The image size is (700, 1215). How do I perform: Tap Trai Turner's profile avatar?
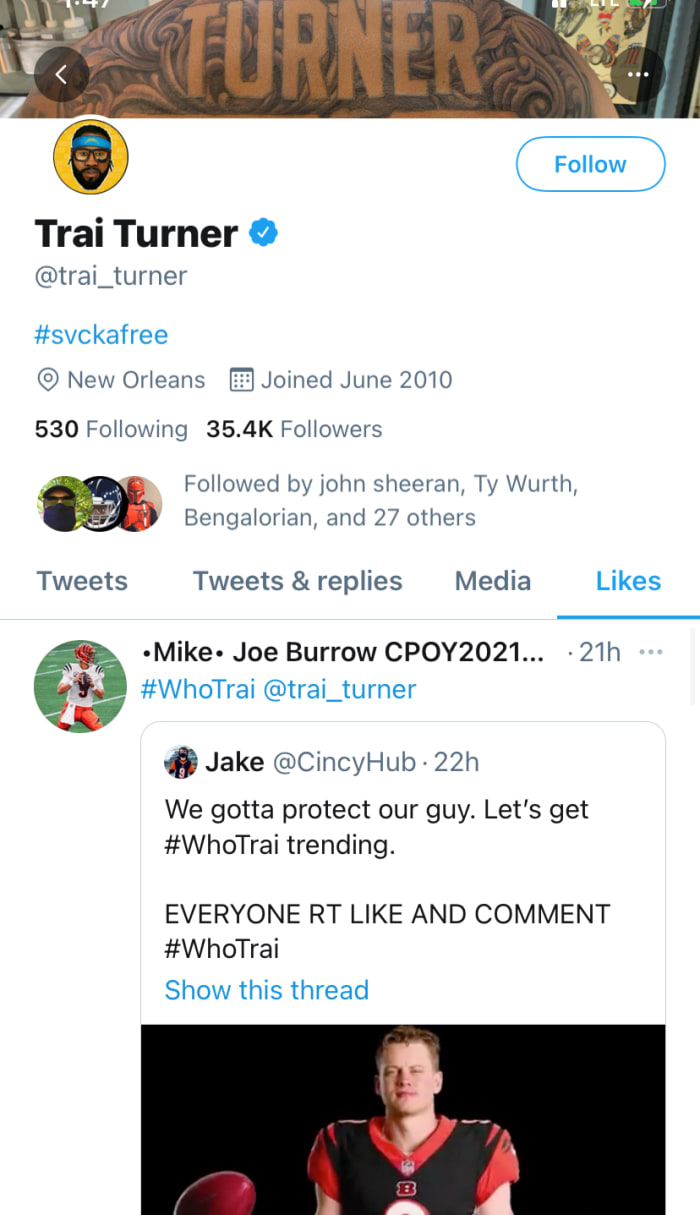pos(90,157)
